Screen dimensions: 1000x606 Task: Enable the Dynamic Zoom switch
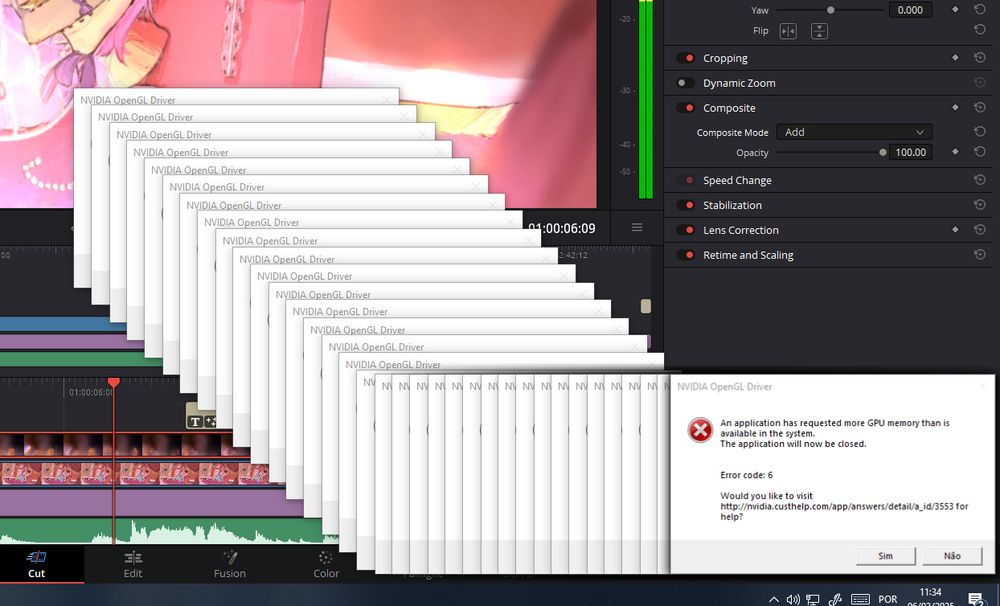coord(686,83)
